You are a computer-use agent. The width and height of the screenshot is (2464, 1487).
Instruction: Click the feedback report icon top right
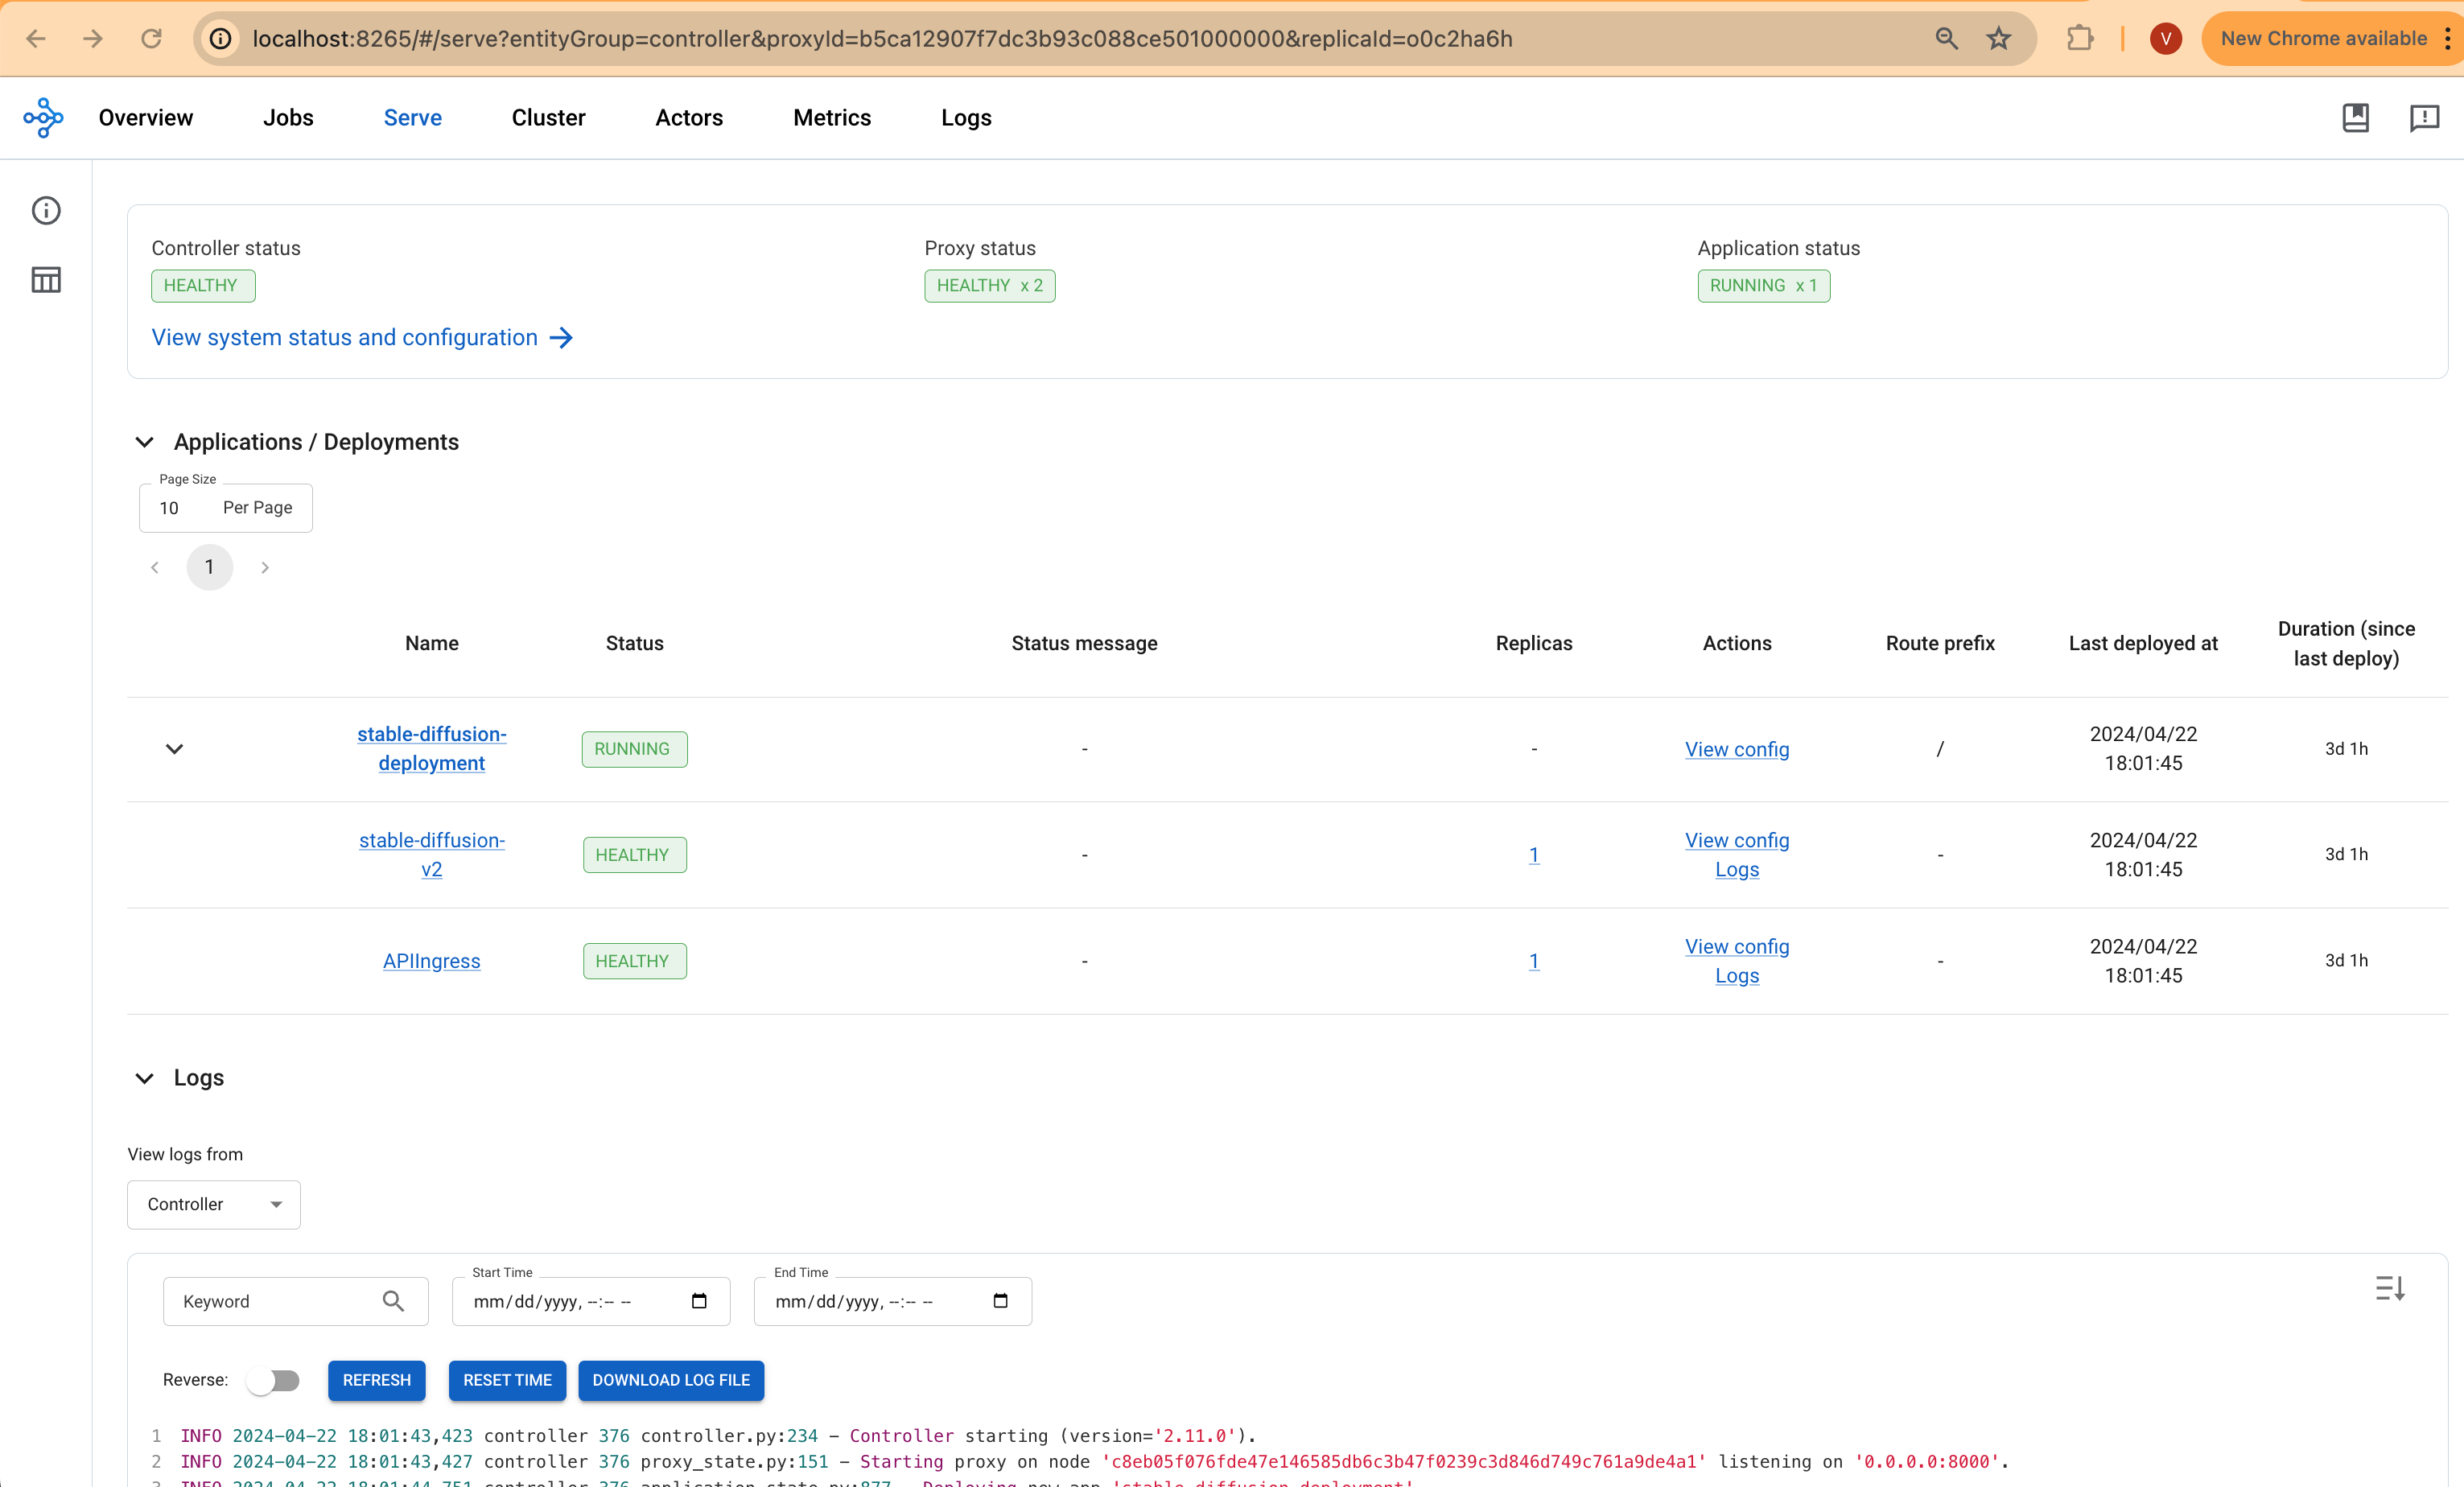click(x=2425, y=117)
